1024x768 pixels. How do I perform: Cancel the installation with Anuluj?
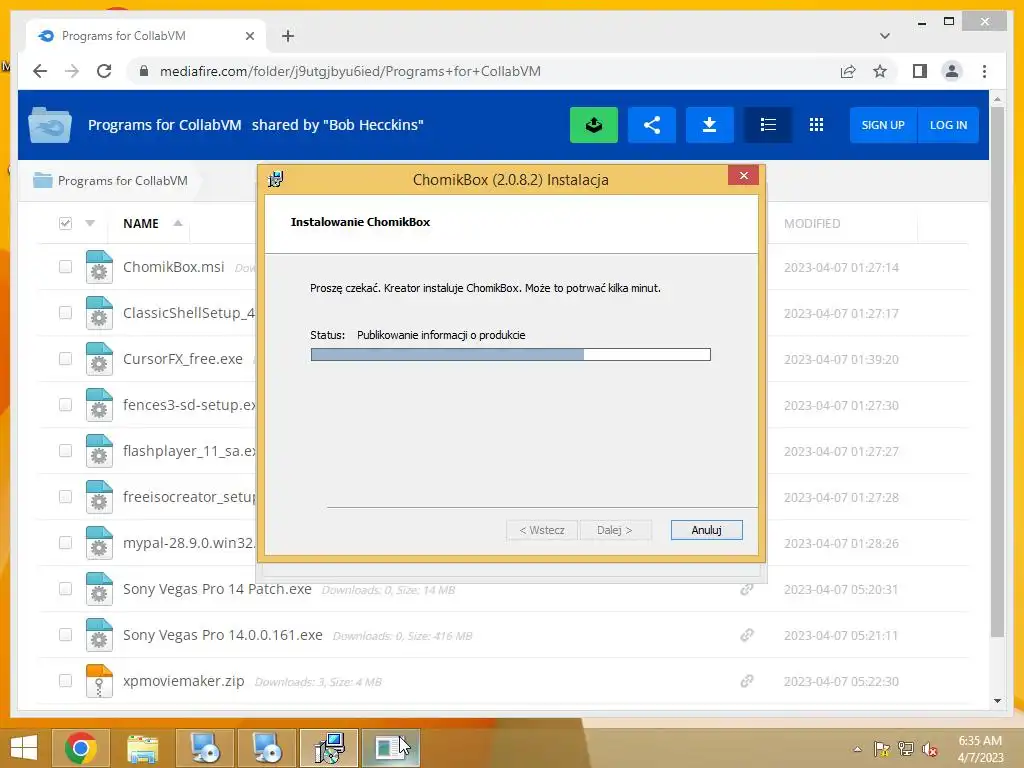(707, 530)
